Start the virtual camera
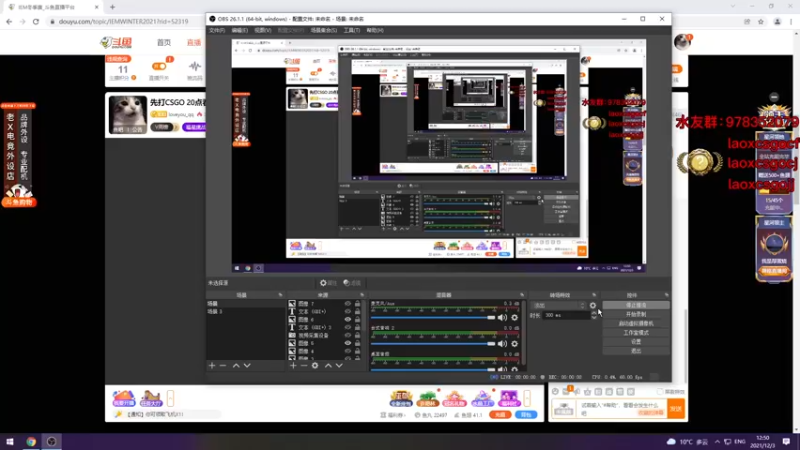This screenshot has height=450, width=800. 636,323
